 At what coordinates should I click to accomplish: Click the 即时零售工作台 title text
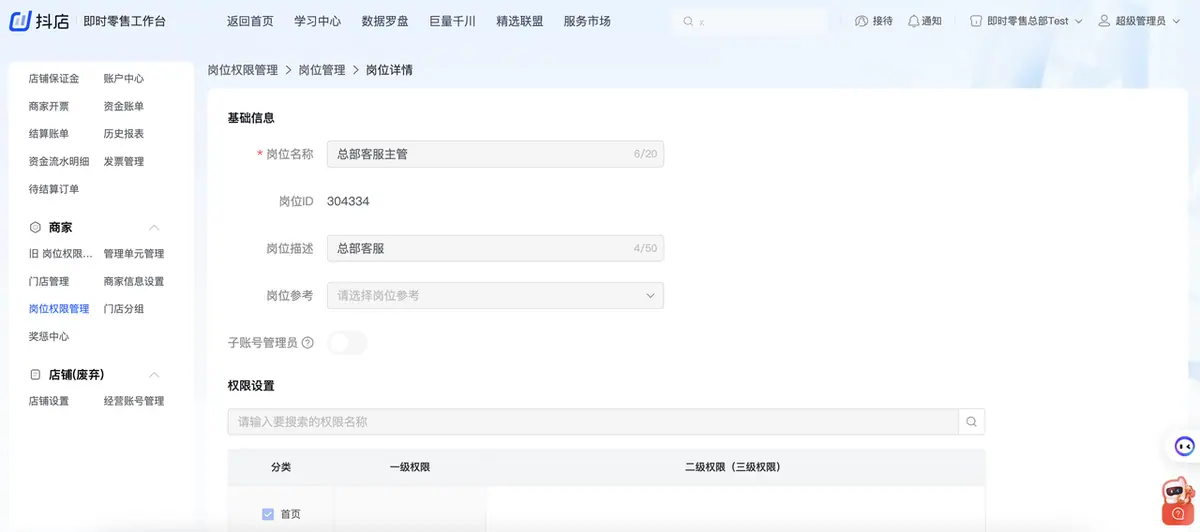coord(125,21)
